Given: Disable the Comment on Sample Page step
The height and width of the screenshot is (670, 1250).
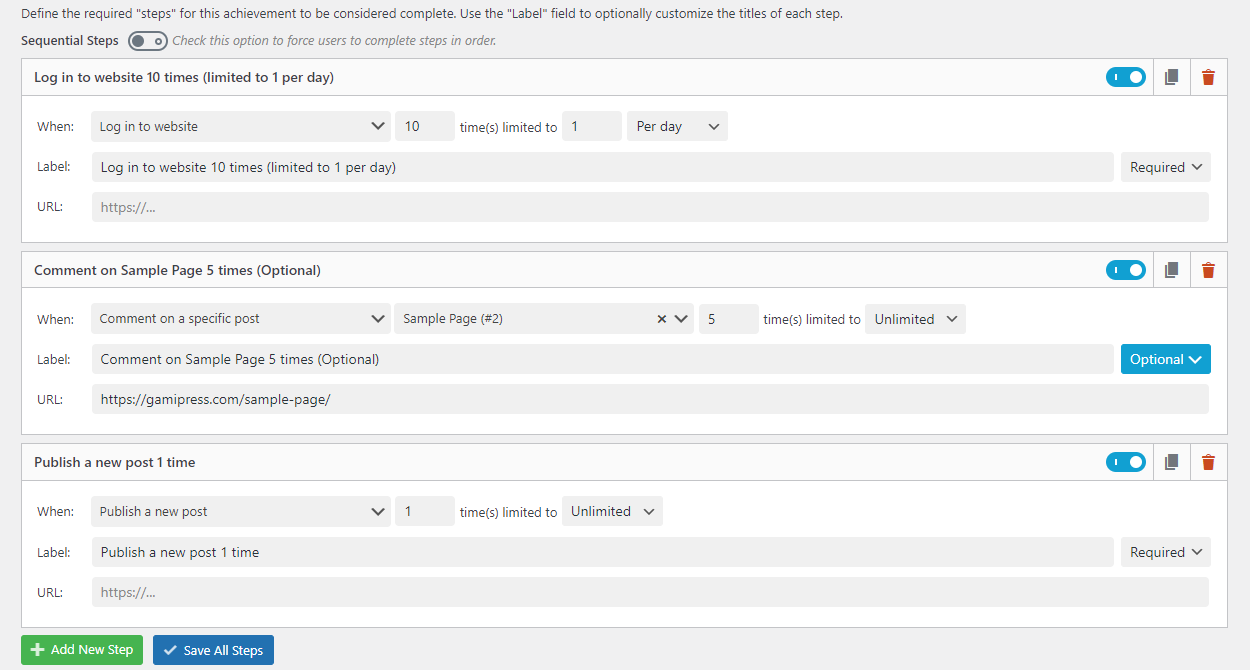Looking at the screenshot, I should pyautogui.click(x=1125, y=270).
